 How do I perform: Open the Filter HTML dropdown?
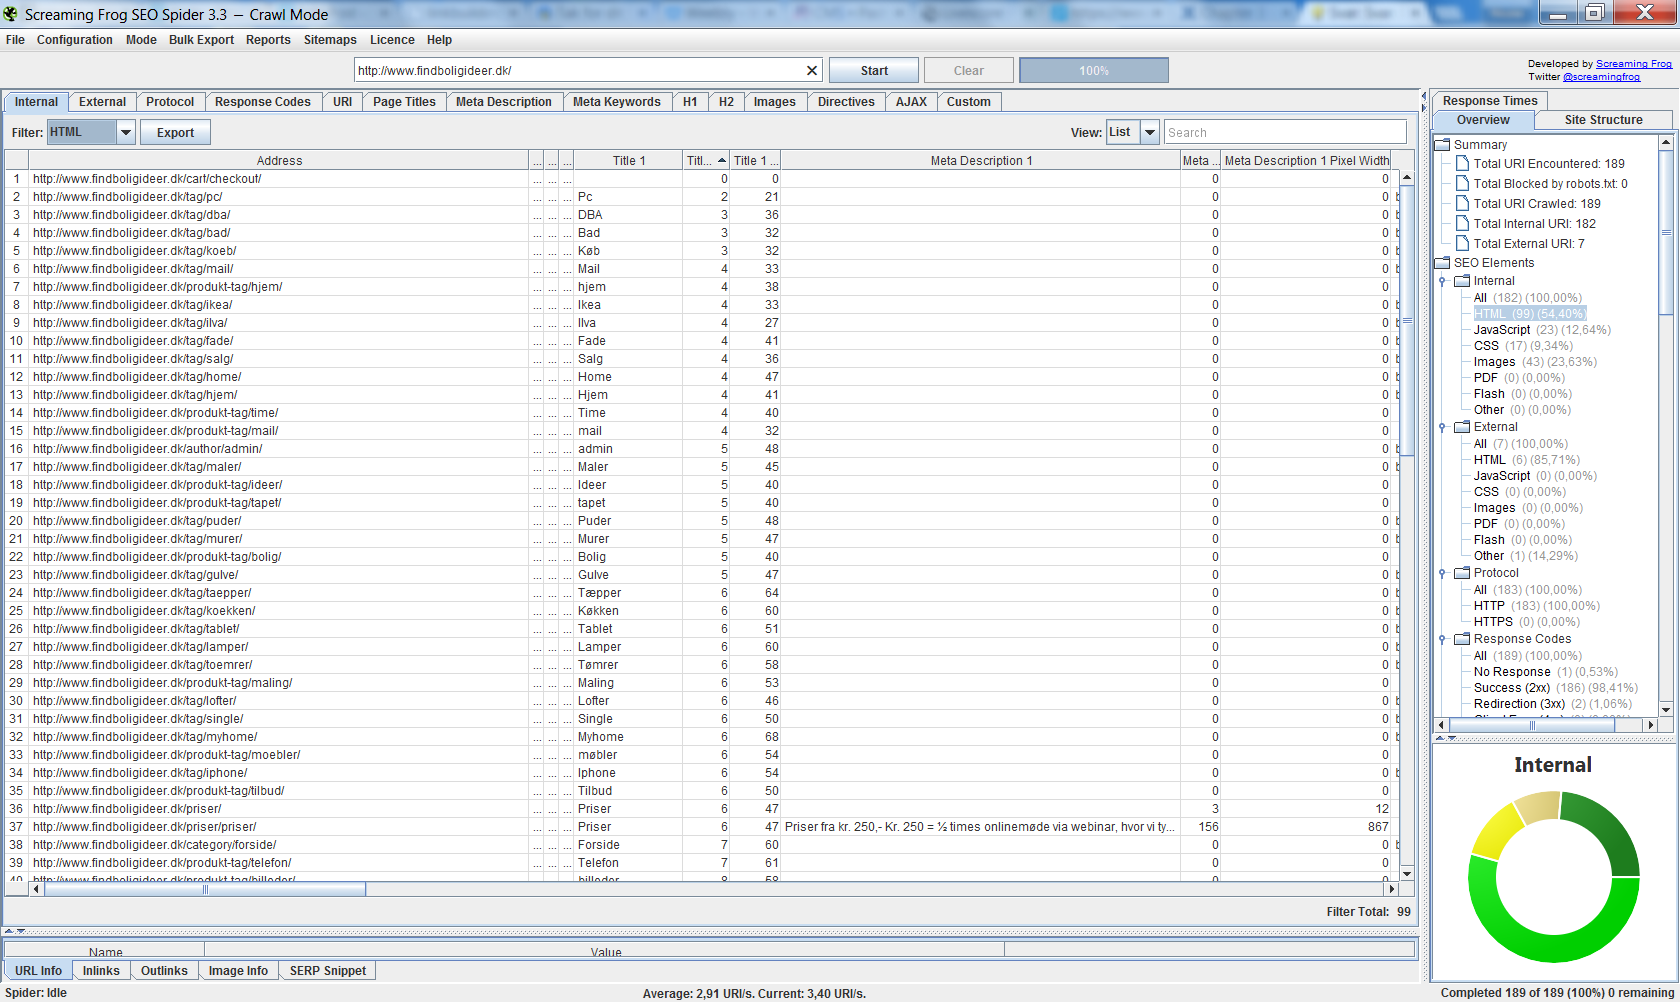click(126, 132)
